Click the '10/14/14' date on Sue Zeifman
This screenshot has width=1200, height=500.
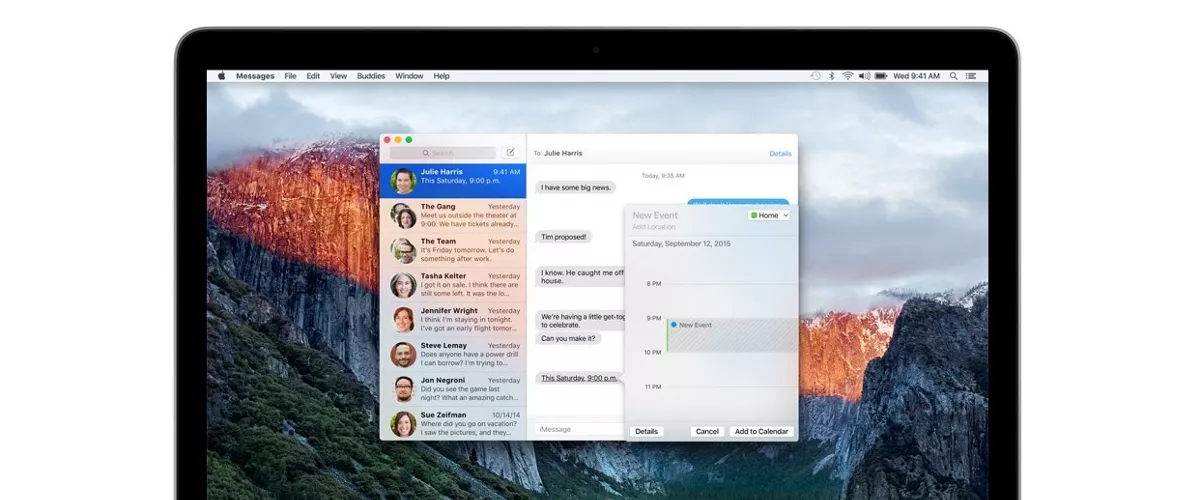point(506,415)
